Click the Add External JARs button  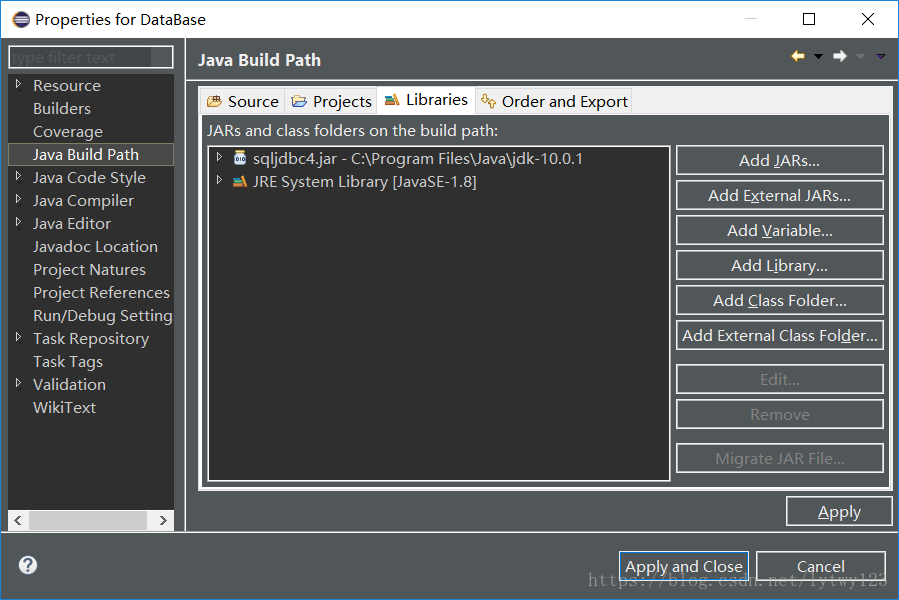tap(779, 195)
